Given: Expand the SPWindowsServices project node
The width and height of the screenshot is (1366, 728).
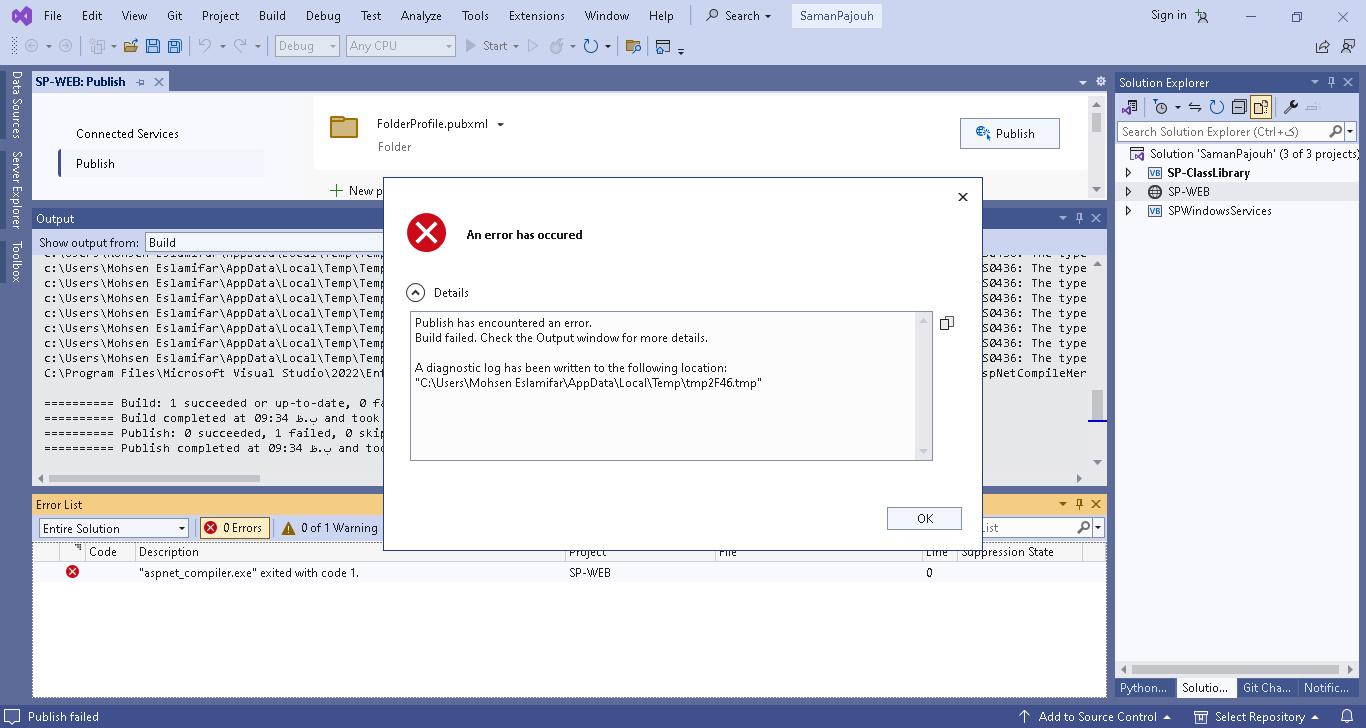Looking at the screenshot, I should pos(1129,211).
